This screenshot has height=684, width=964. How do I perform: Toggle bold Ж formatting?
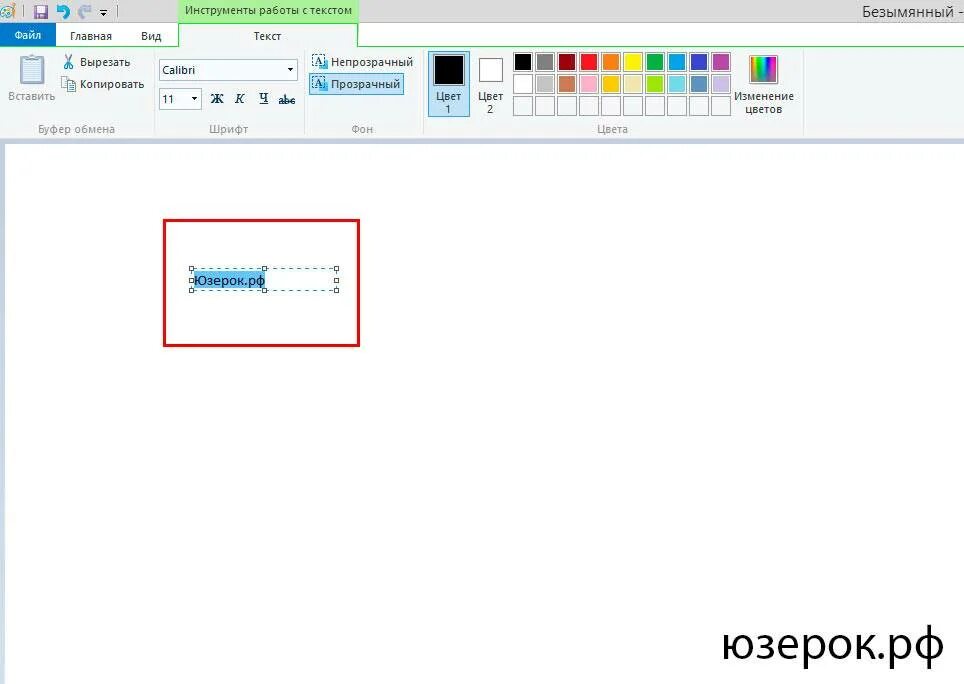[x=217, y=98]
